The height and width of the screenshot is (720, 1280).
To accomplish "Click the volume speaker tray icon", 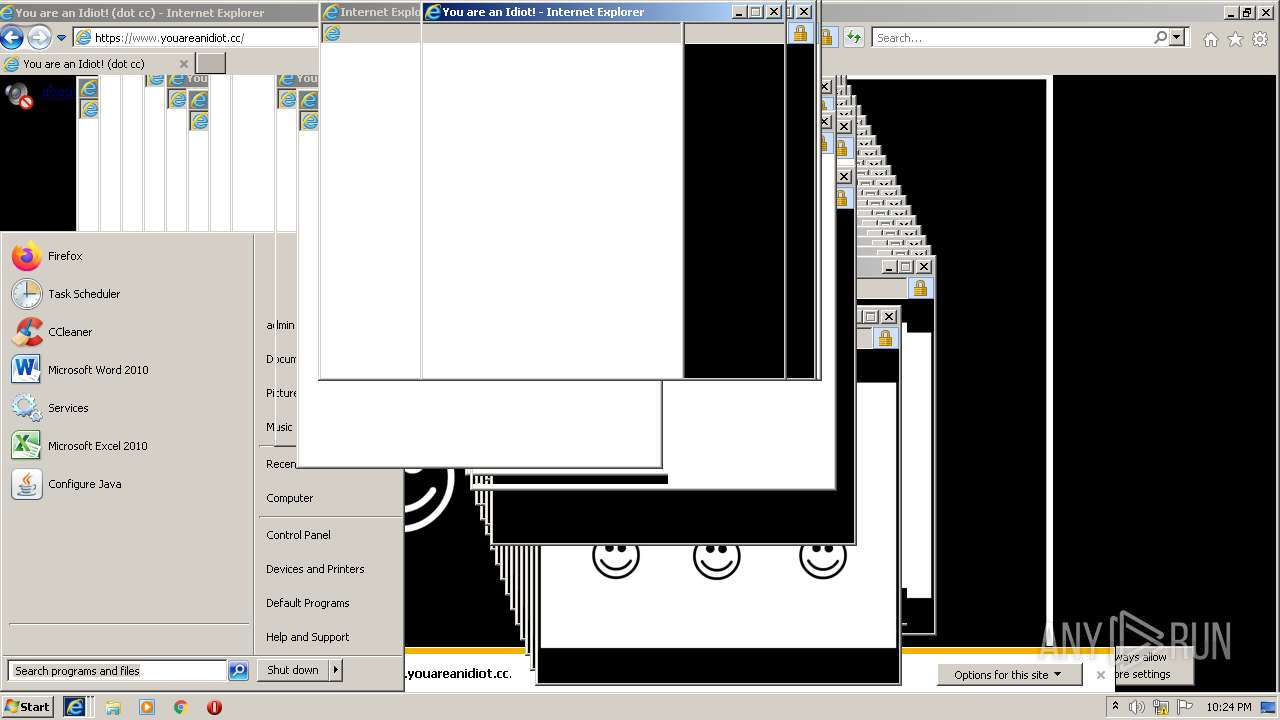I will coord(1137,707).
